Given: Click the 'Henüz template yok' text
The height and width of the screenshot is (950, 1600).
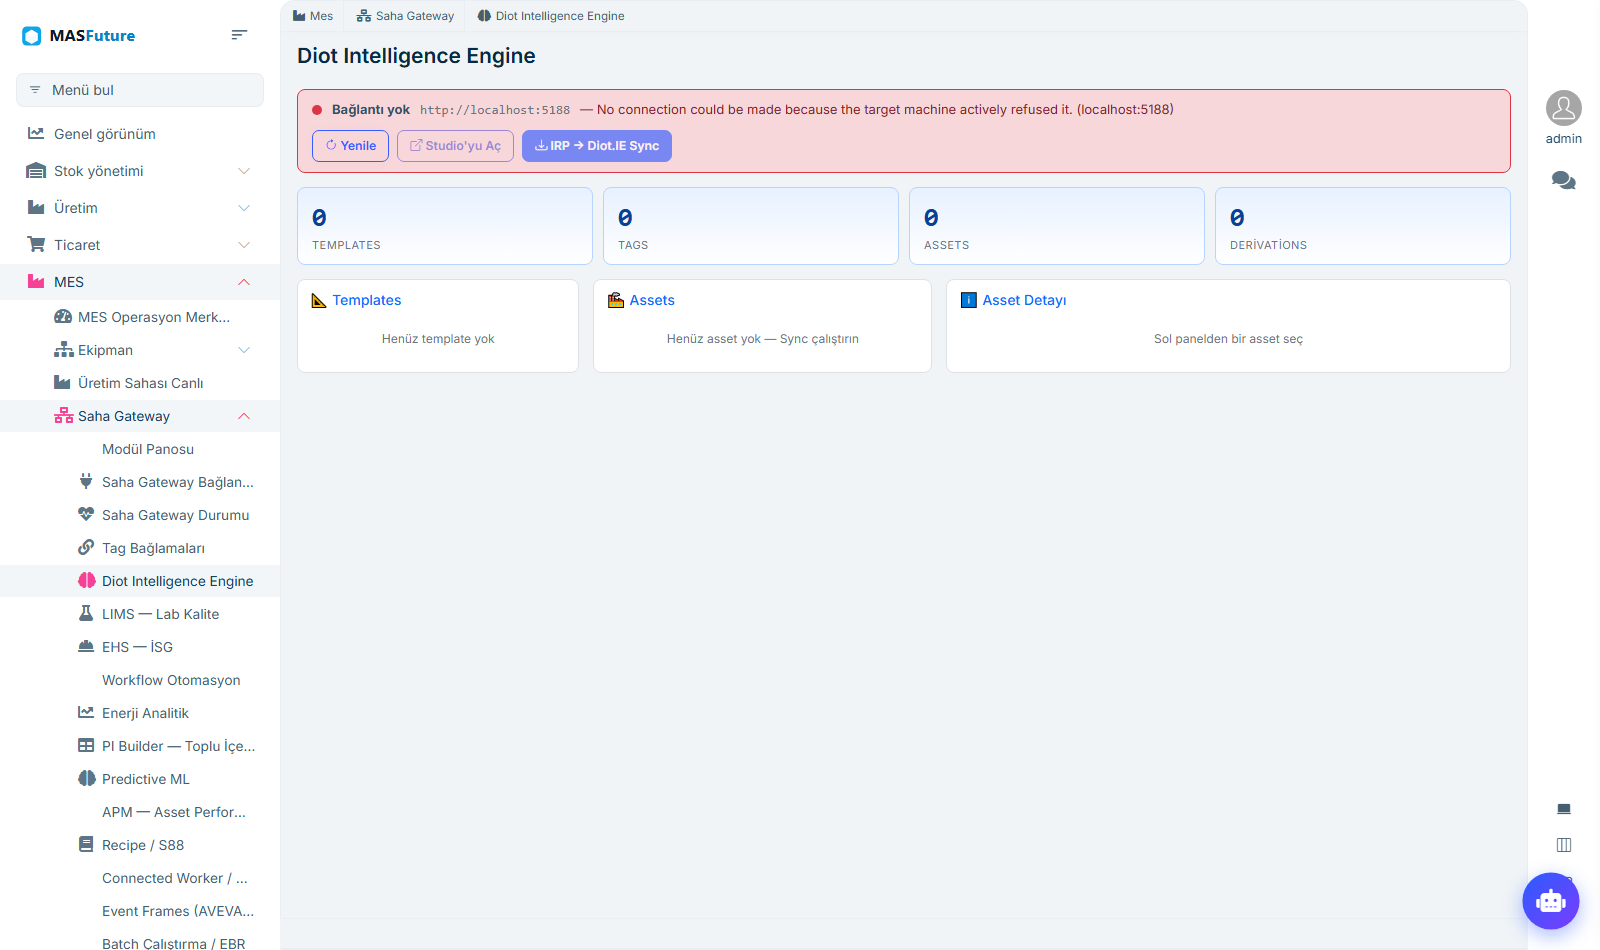Looking at the screenshot, I should 438,339.
